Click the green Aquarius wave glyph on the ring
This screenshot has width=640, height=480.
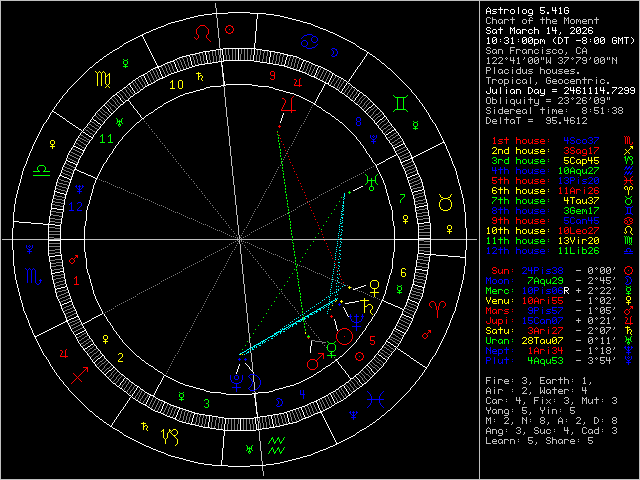(x=276, y=446)
